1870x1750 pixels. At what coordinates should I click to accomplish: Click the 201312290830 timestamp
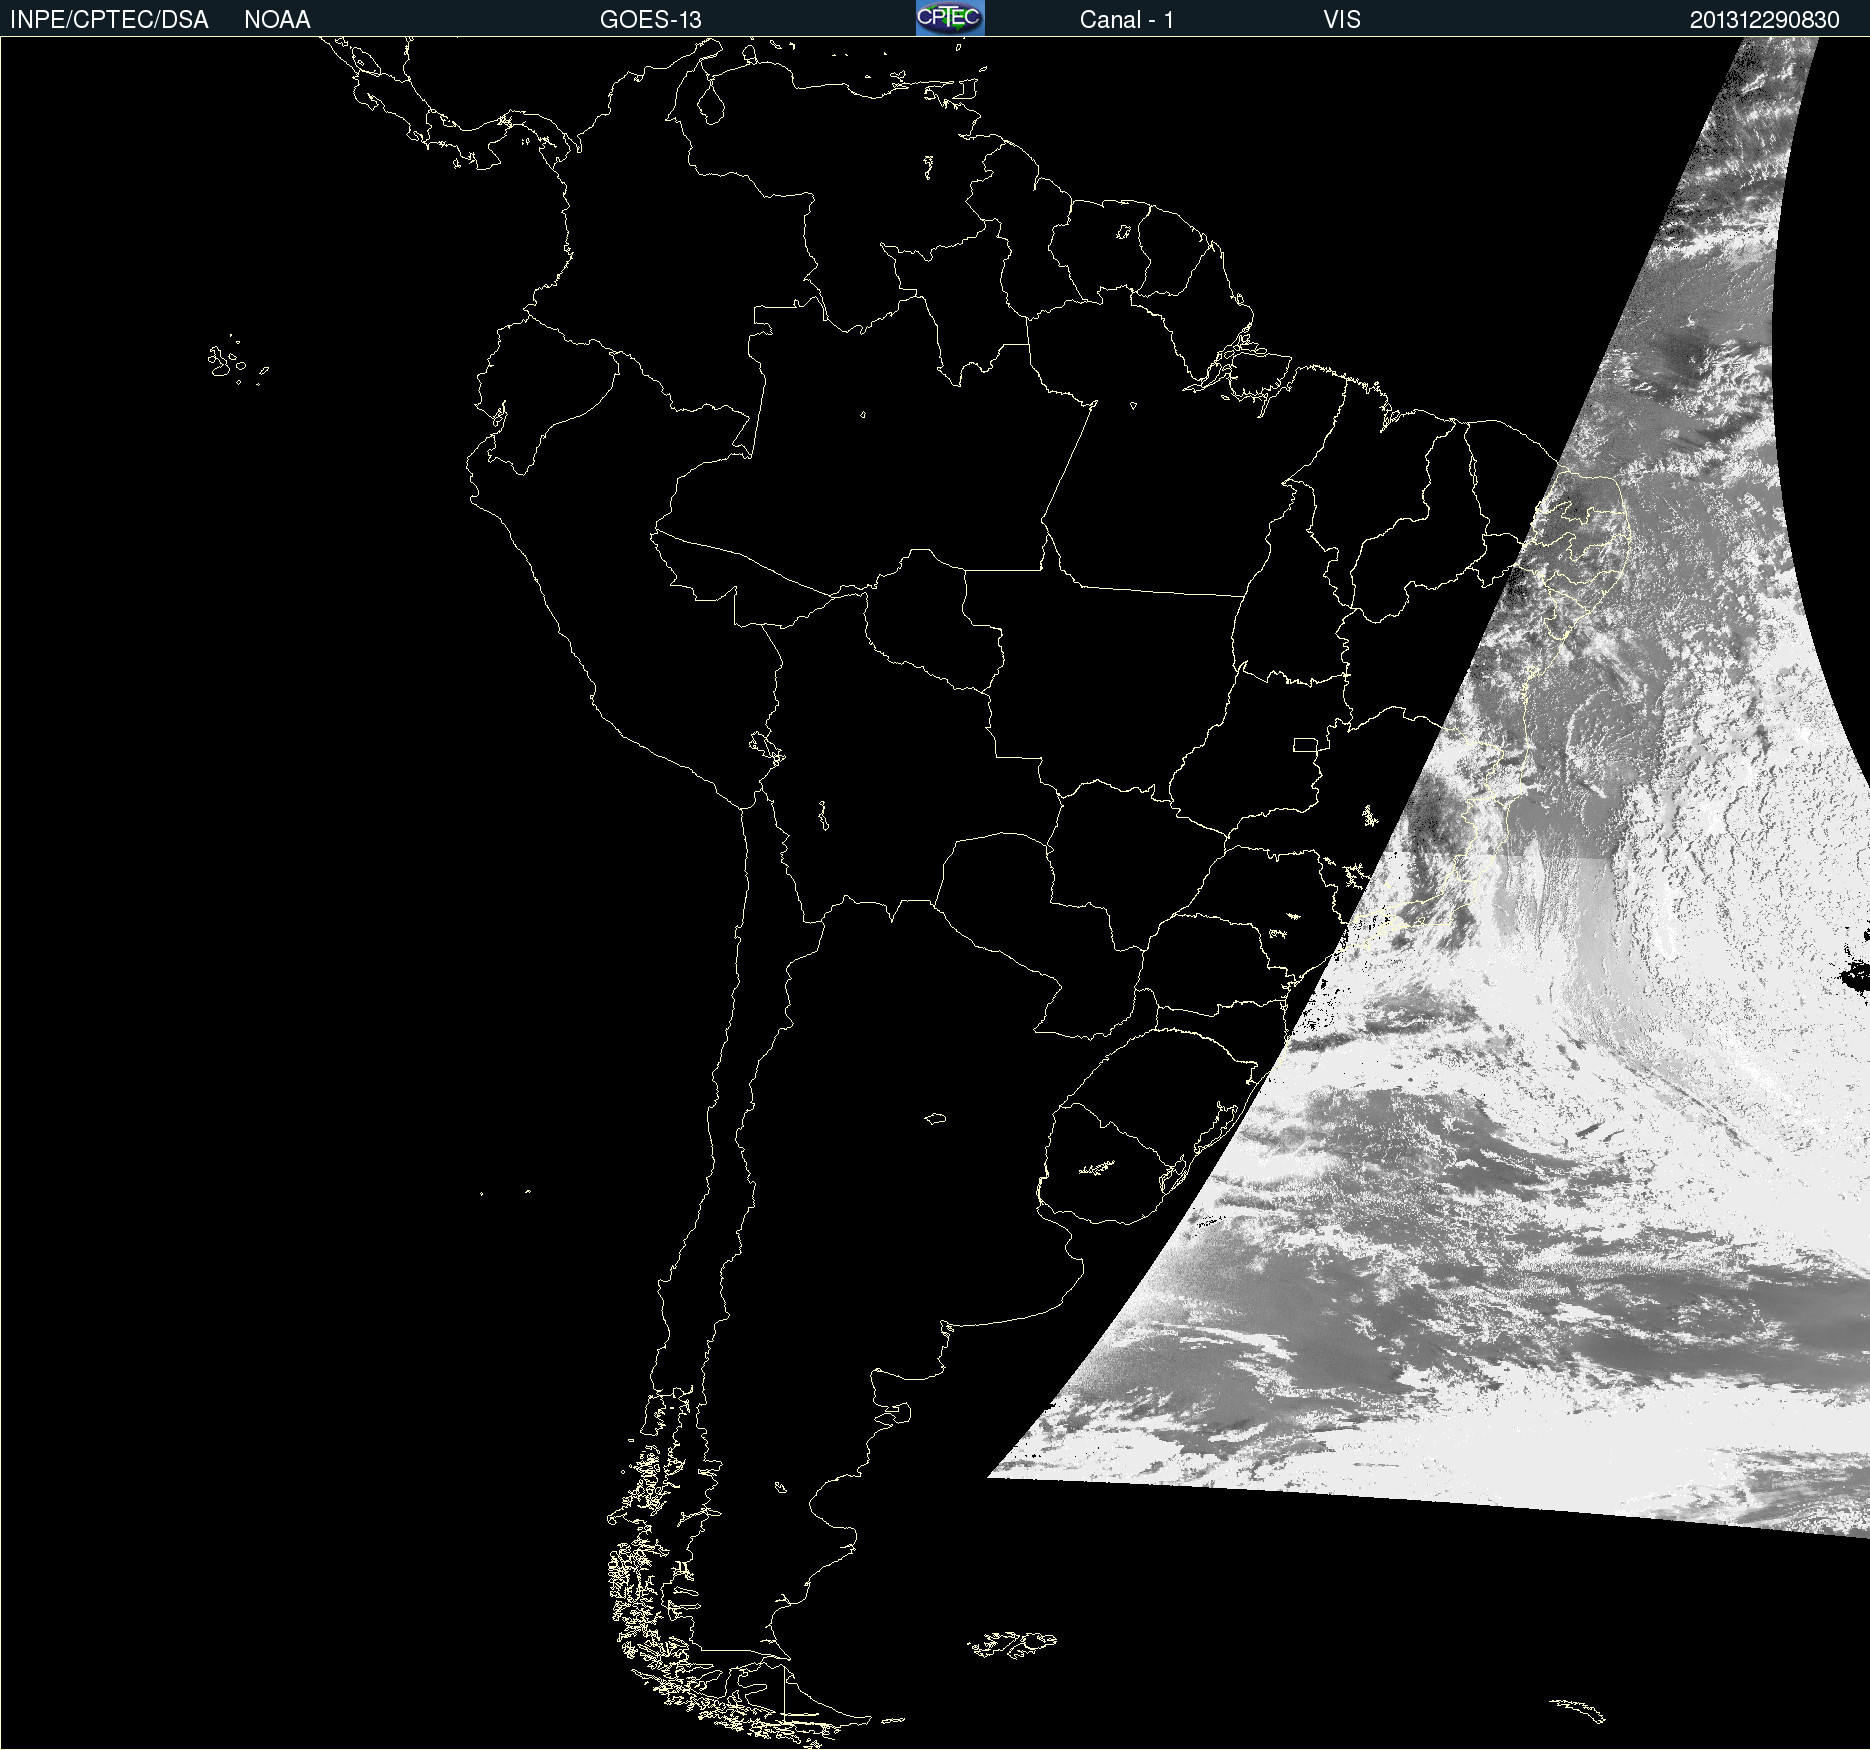(1765, 20)
